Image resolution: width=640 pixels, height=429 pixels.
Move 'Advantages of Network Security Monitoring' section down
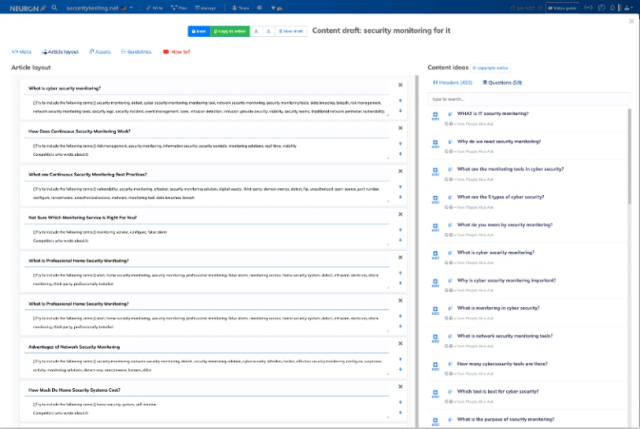click(x=400, y=369)
